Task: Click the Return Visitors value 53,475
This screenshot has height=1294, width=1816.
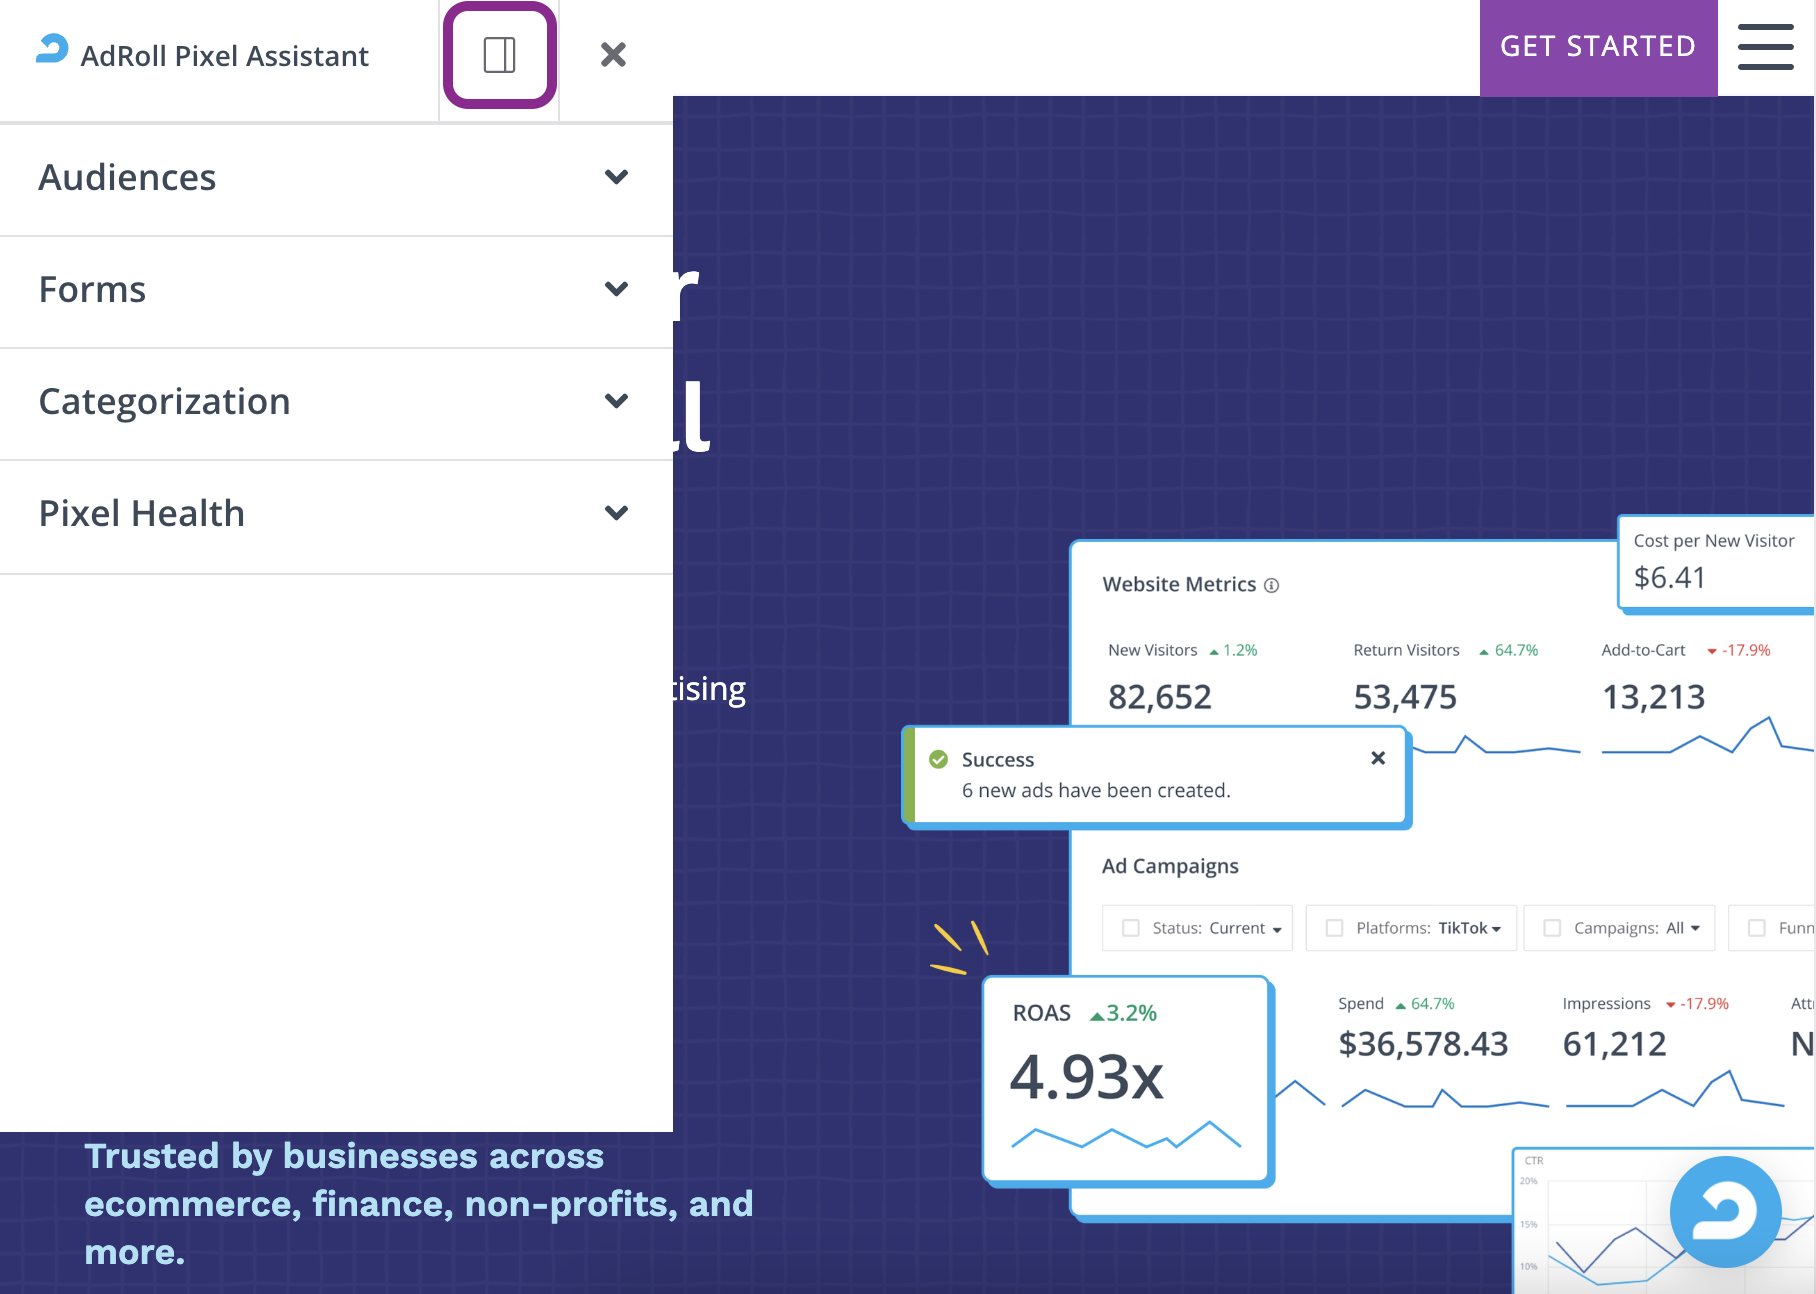Action: click(x=1405, y=697)
